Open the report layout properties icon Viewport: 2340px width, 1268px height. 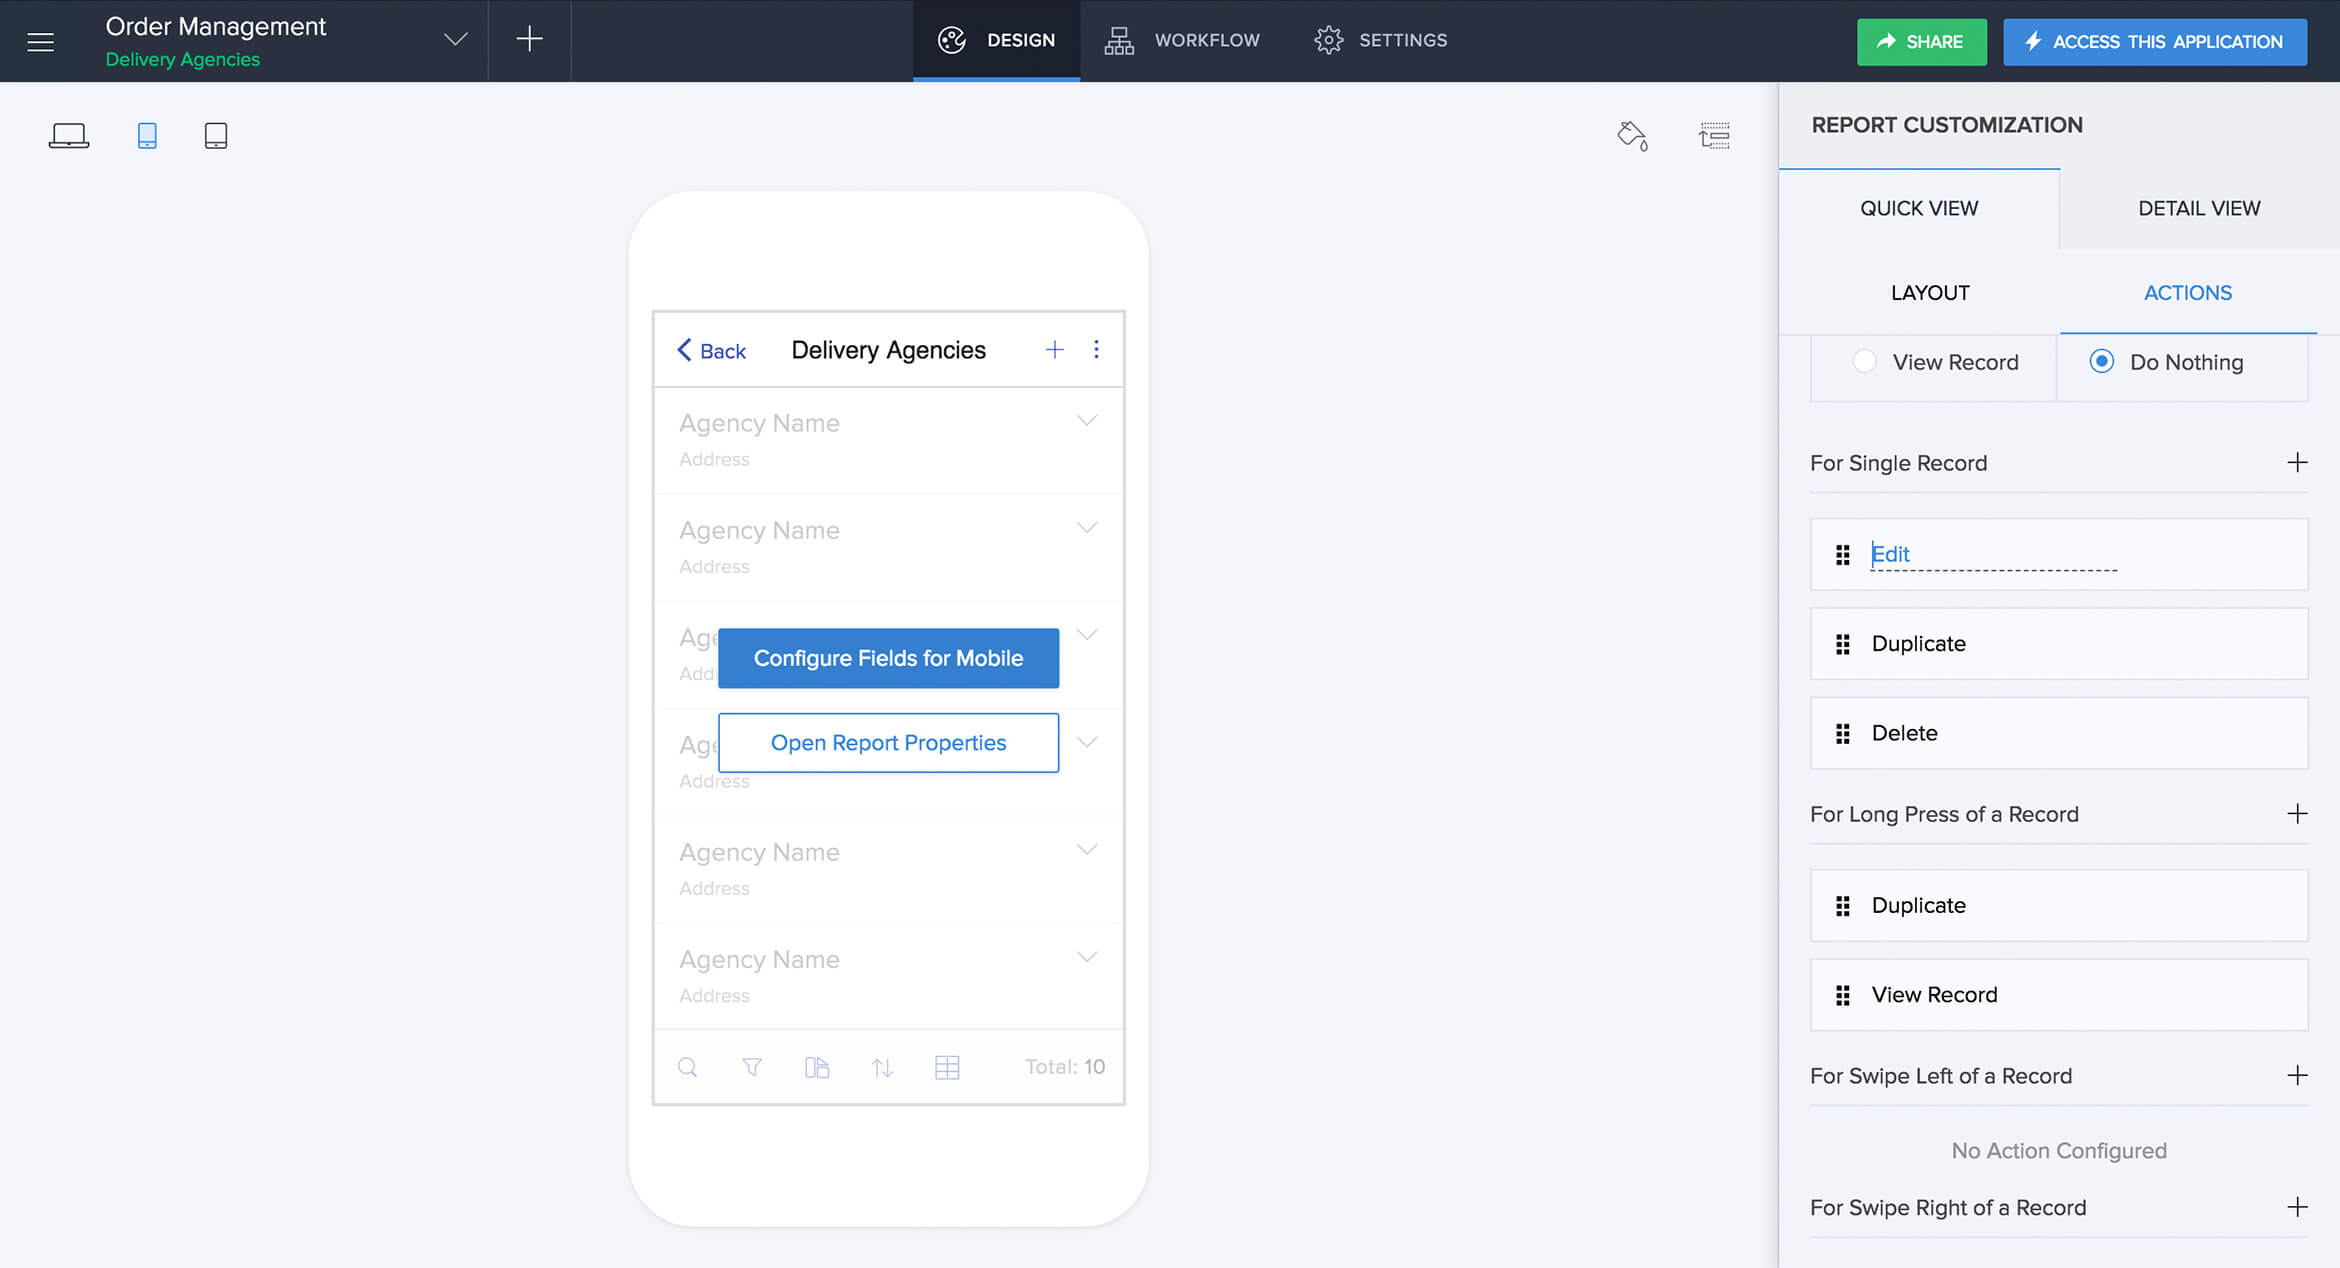pos(1714,135)
